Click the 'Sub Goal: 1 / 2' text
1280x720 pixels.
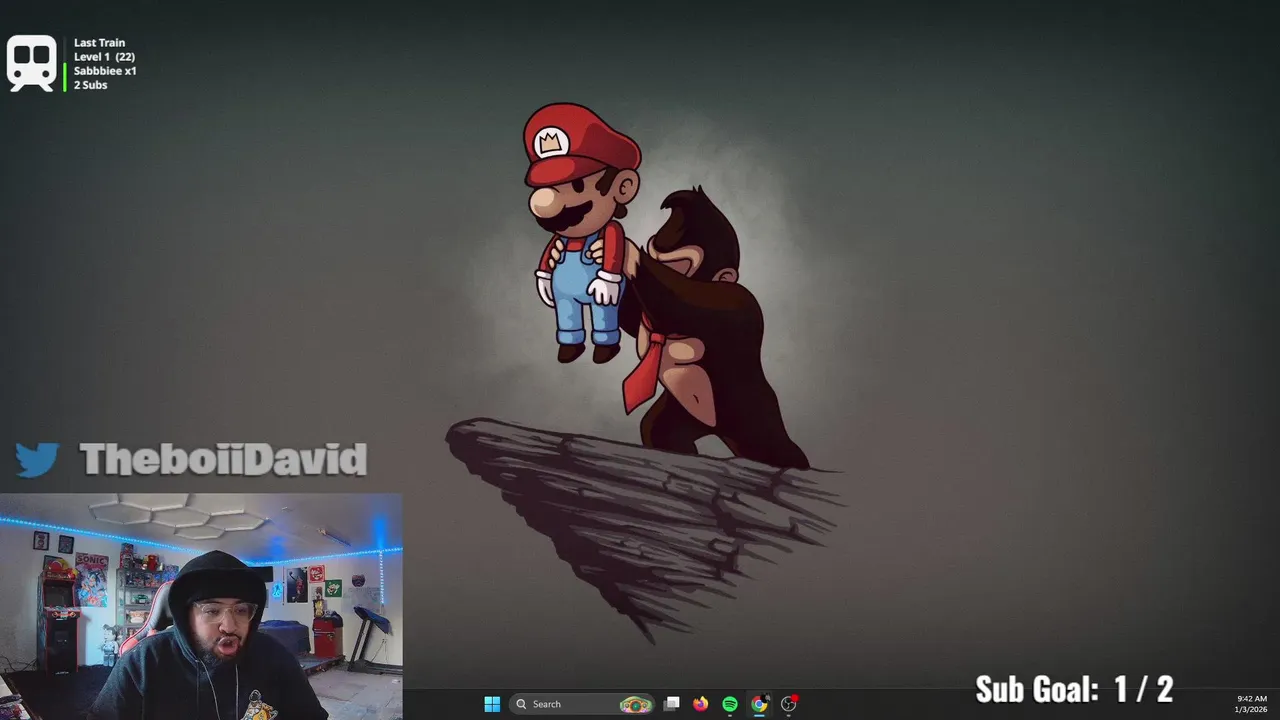1074,689
